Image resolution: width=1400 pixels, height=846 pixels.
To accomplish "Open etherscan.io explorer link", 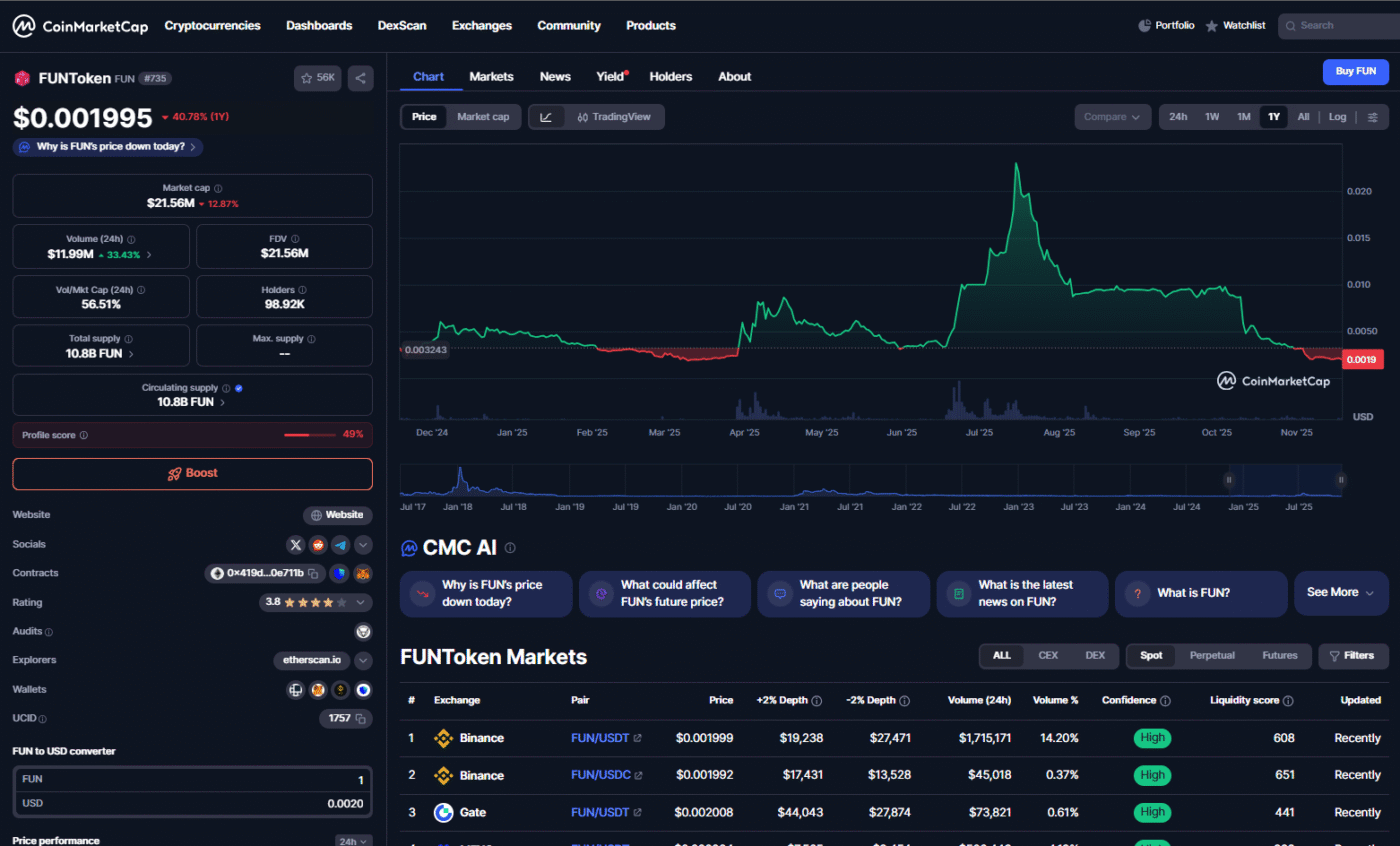I will pyautogui.click(x=312, y=660).
